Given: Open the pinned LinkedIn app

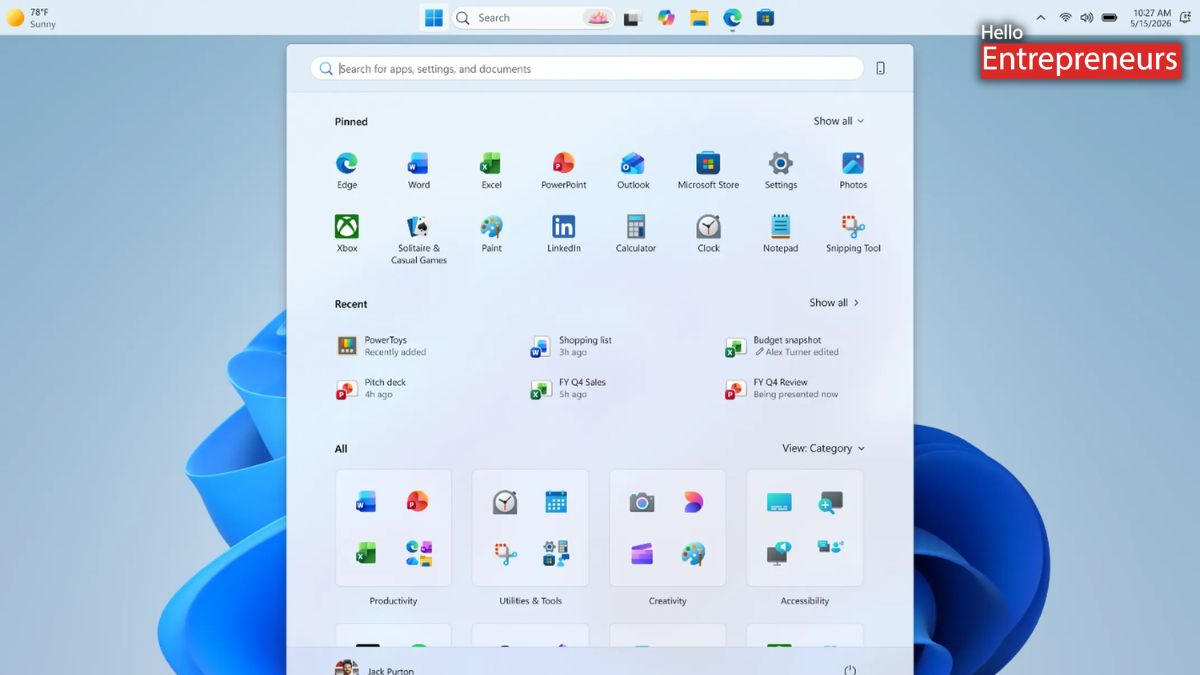Looking at the screenshot, I should tap(564, 233).
